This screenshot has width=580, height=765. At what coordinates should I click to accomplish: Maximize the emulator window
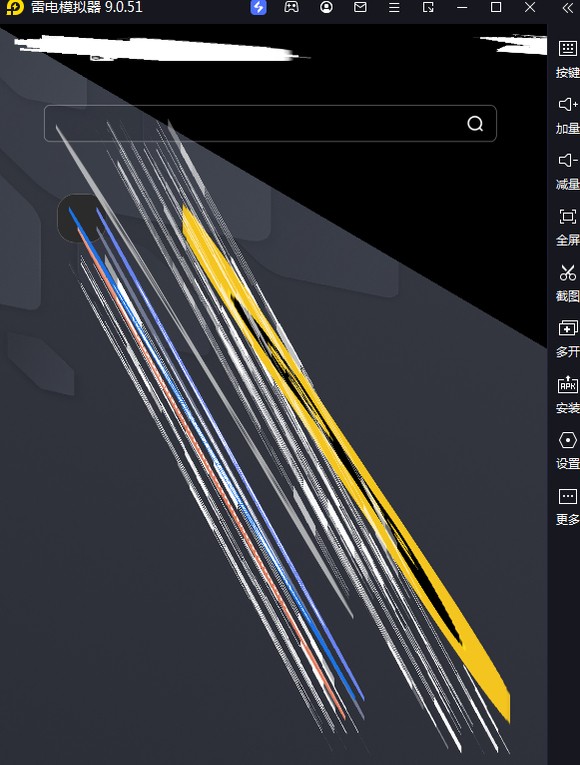pos(496,7)
